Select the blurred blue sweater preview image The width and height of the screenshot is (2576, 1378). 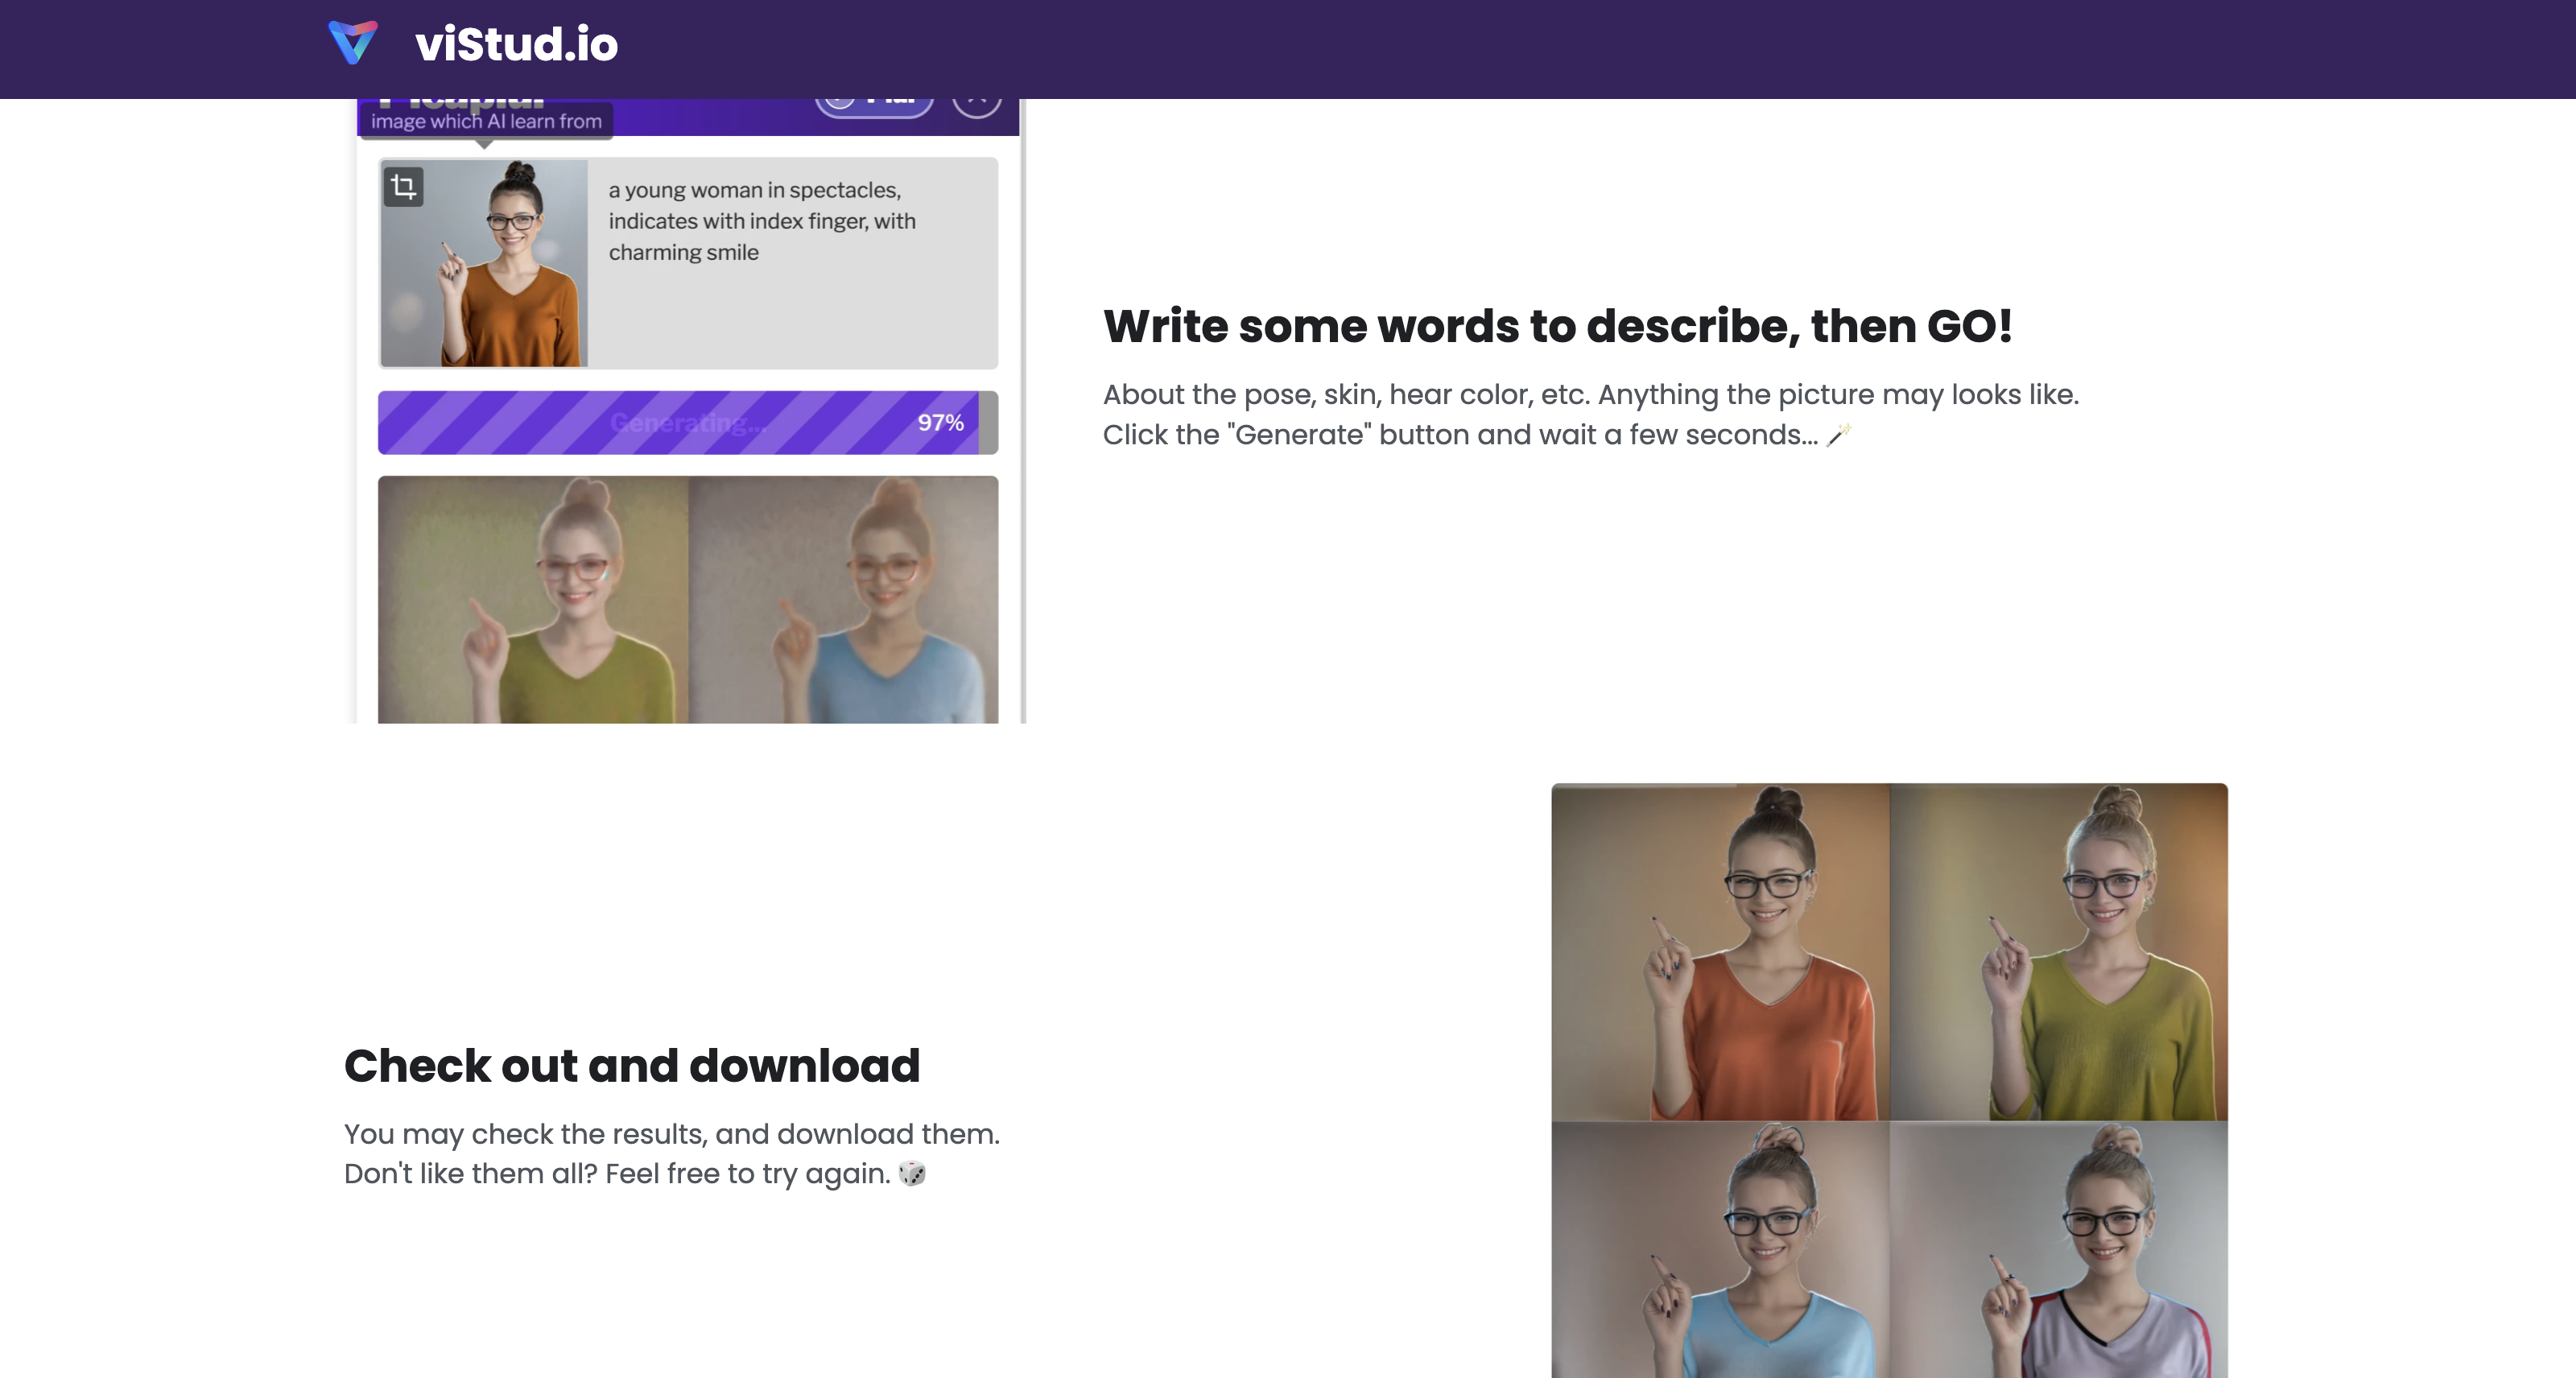tap(843, 600)
